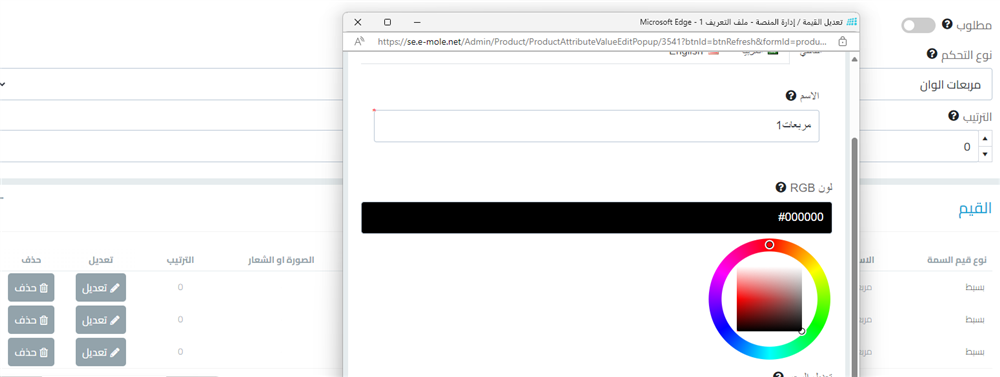
Task: Show help icon beside نوع التحكم
Action: (x=932, y=54)
